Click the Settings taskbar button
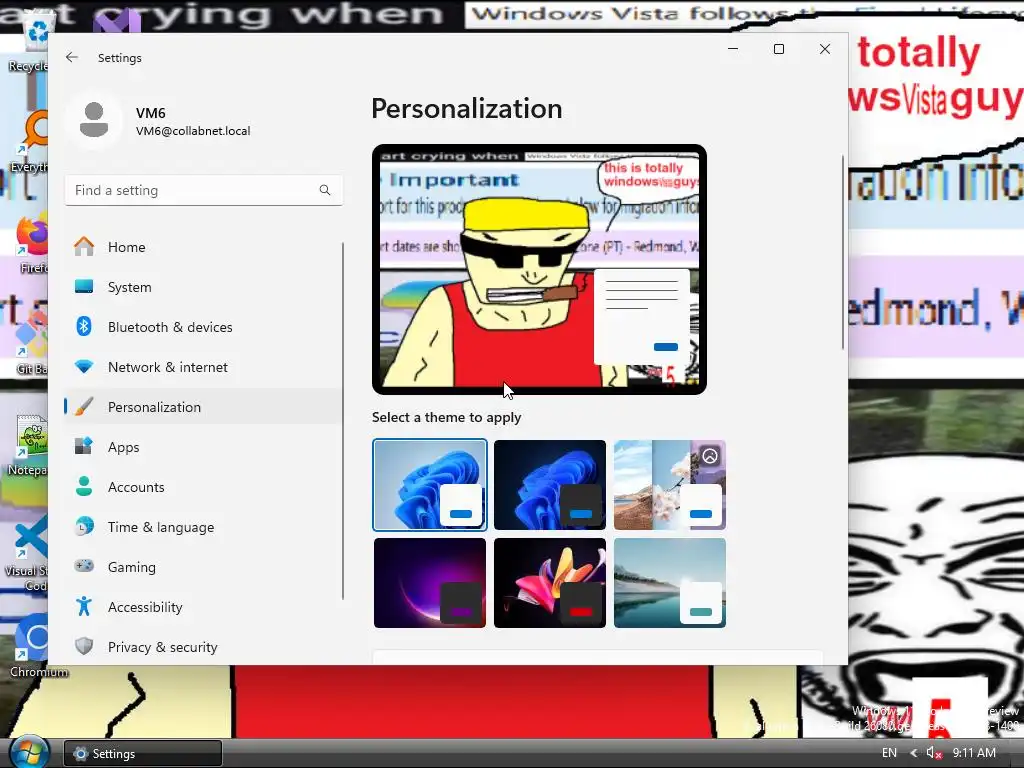The width and height of the screenshot is (1024, 768). click(142, 753)
